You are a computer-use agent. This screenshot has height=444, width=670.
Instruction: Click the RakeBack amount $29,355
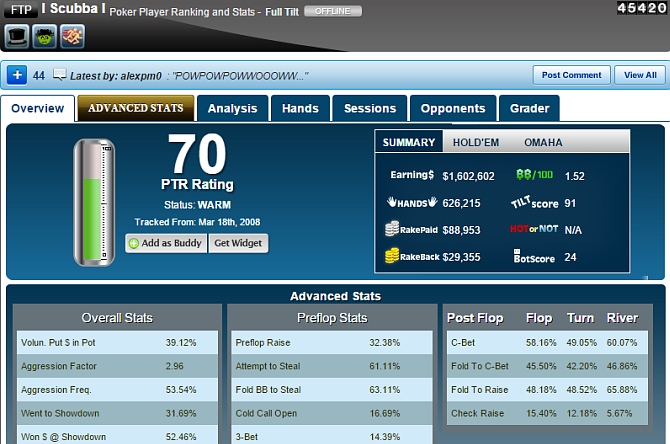461,257
